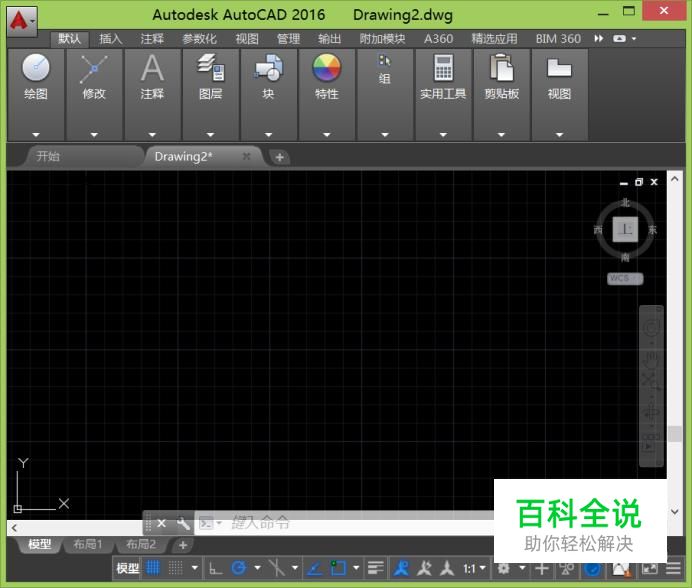This screenshot has width=692, height=588.
Task: Open the 图层 (Layers) panel icon
Action: coord(210,68)
